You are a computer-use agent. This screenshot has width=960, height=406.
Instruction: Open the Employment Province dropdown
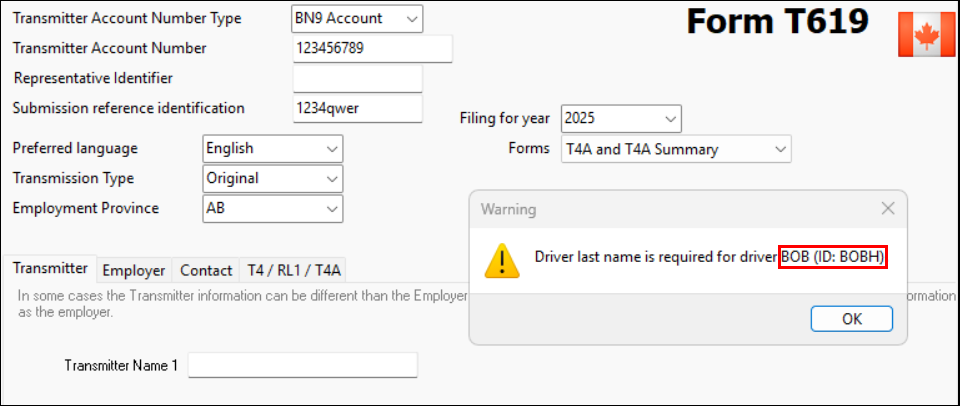click(x=272, y=208)
